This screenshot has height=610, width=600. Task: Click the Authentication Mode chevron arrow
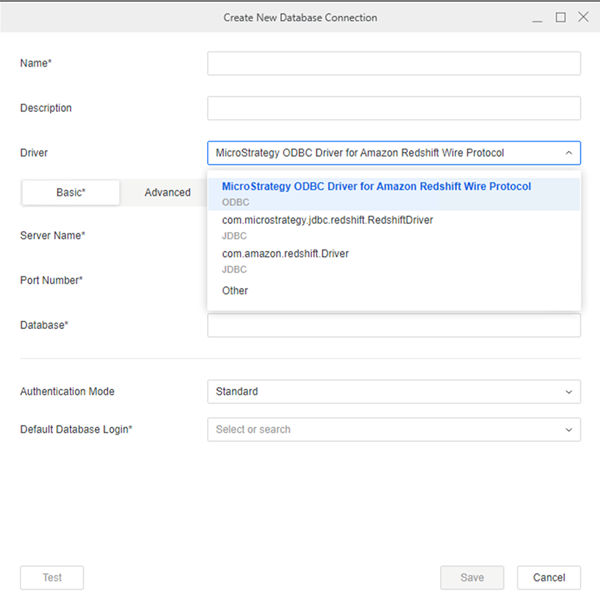(568, 392)
